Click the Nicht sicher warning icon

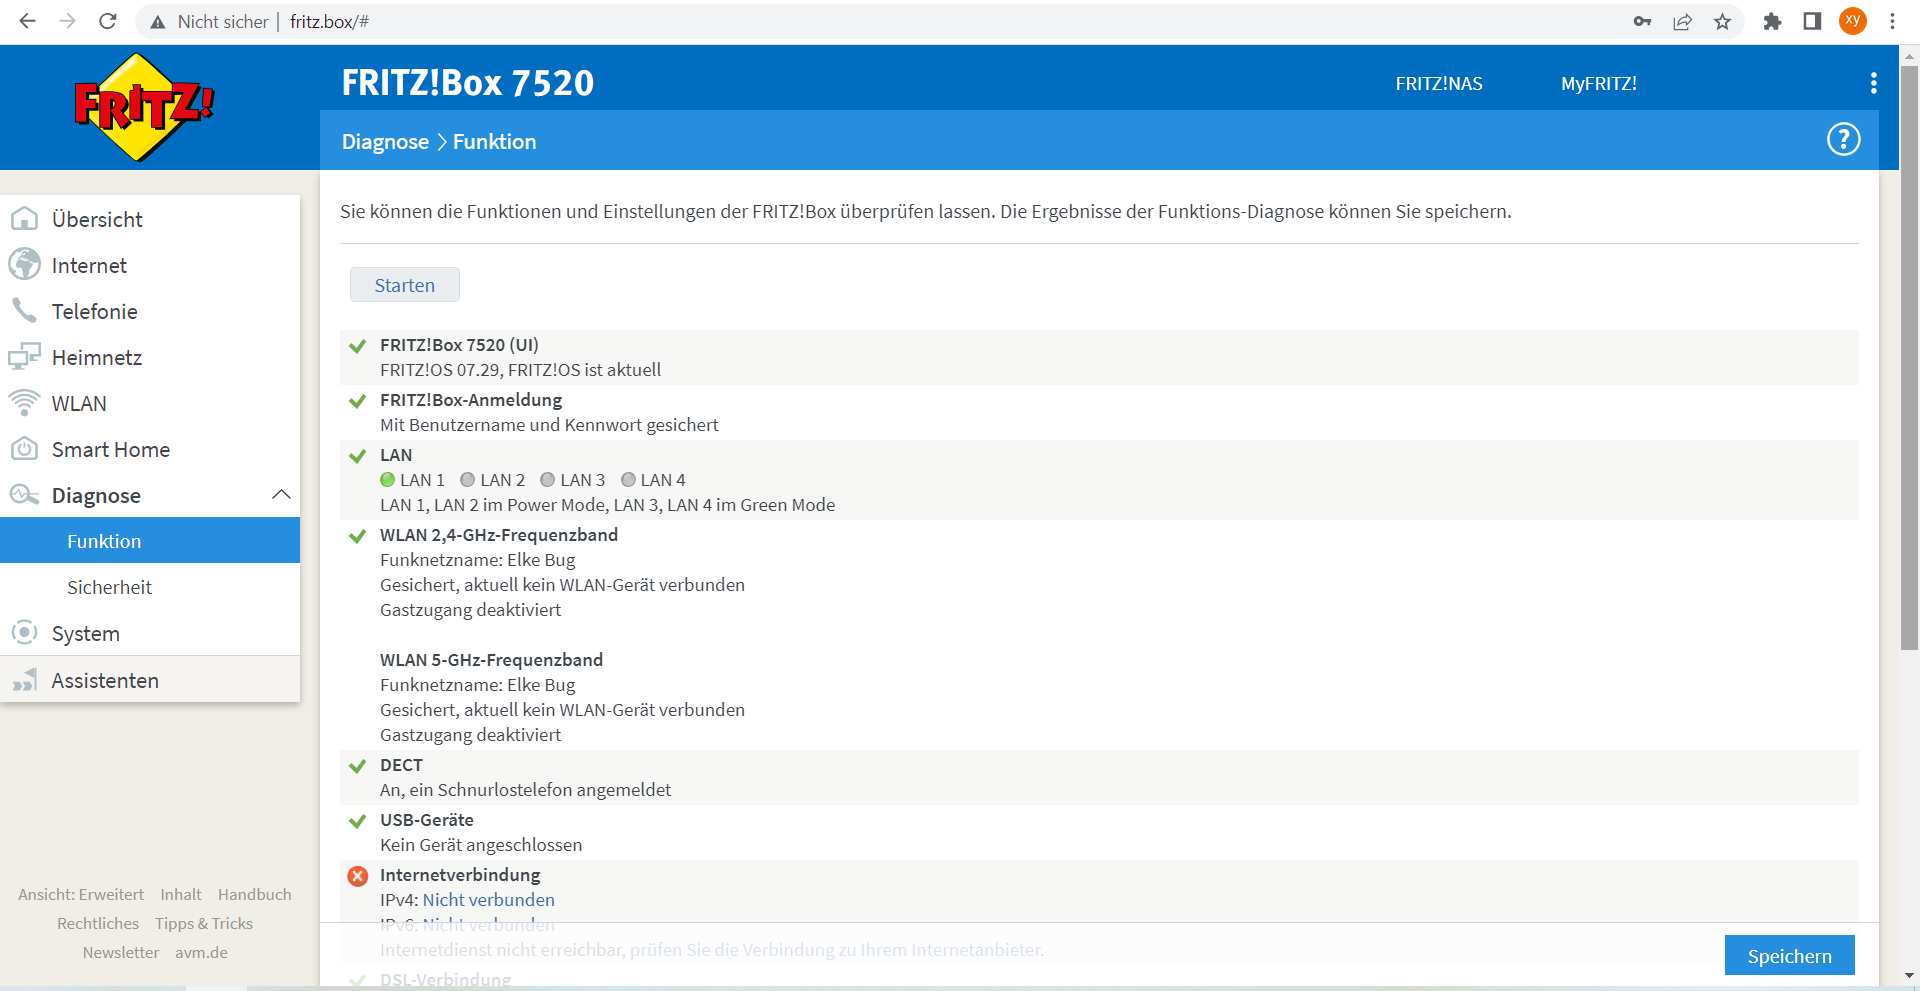coord(157,22)
